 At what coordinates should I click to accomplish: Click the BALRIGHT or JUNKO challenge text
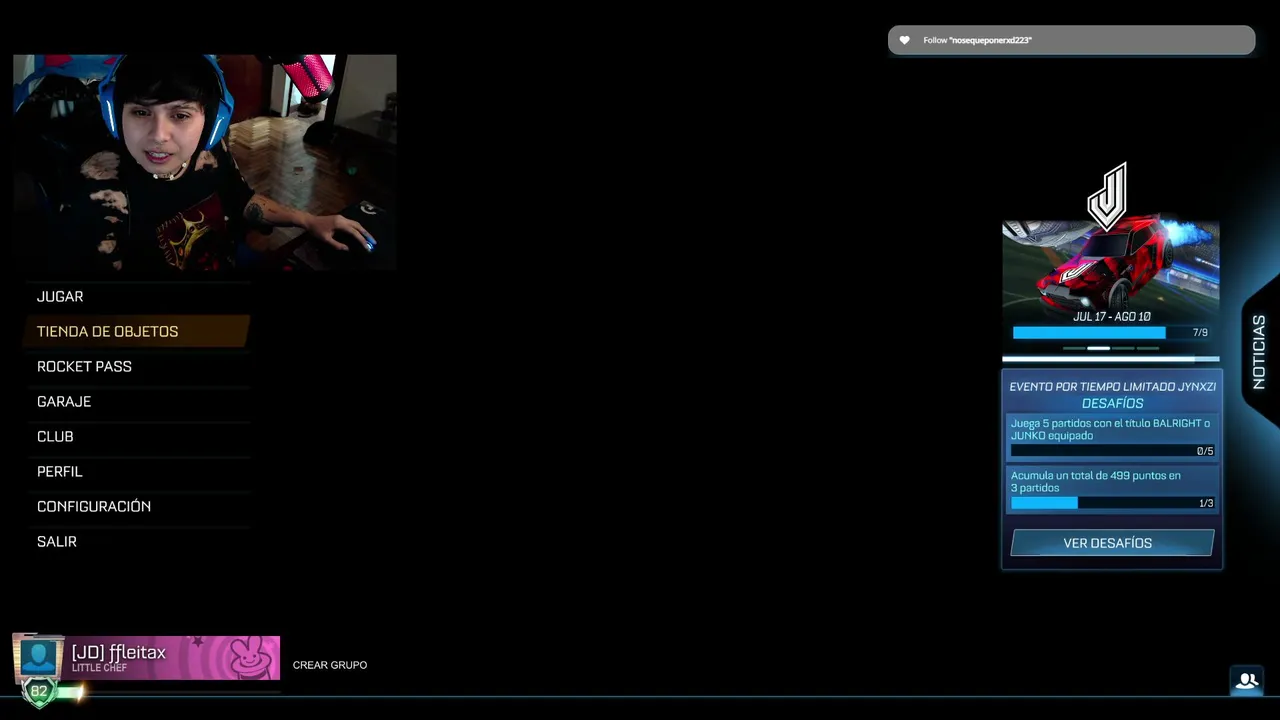click(1110, 429)
